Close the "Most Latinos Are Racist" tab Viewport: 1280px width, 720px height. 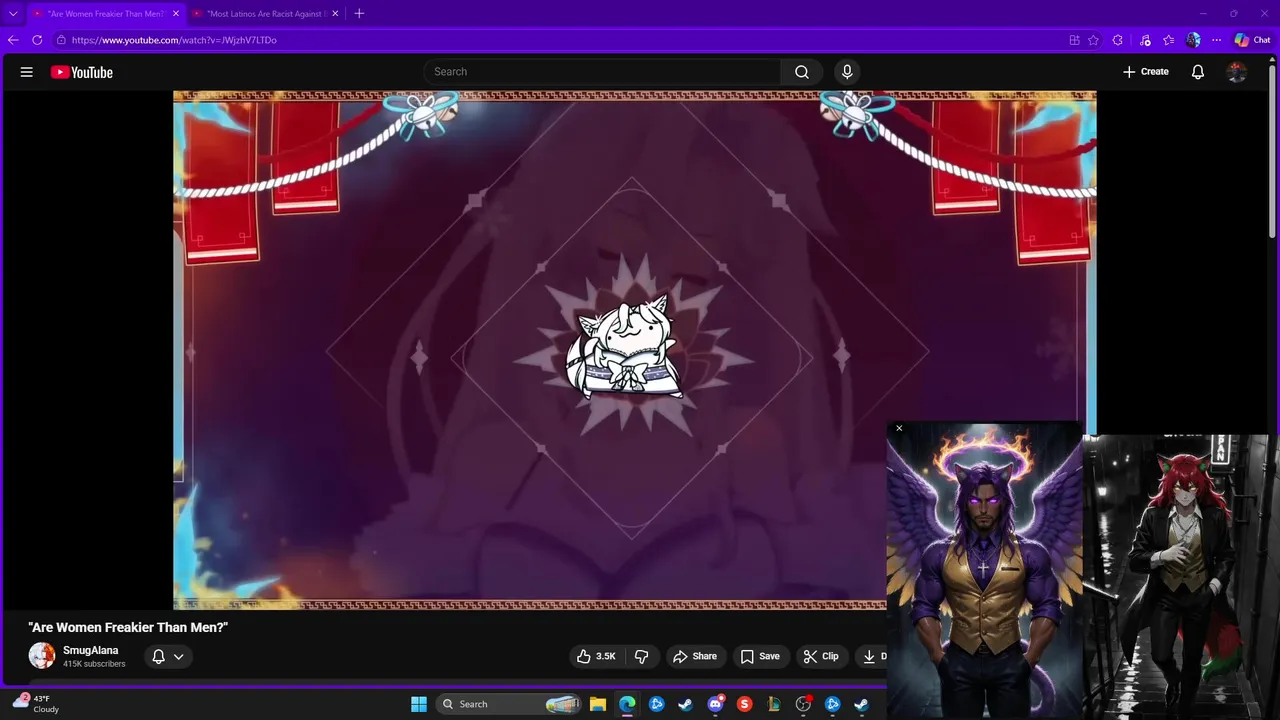coord(335,14)
